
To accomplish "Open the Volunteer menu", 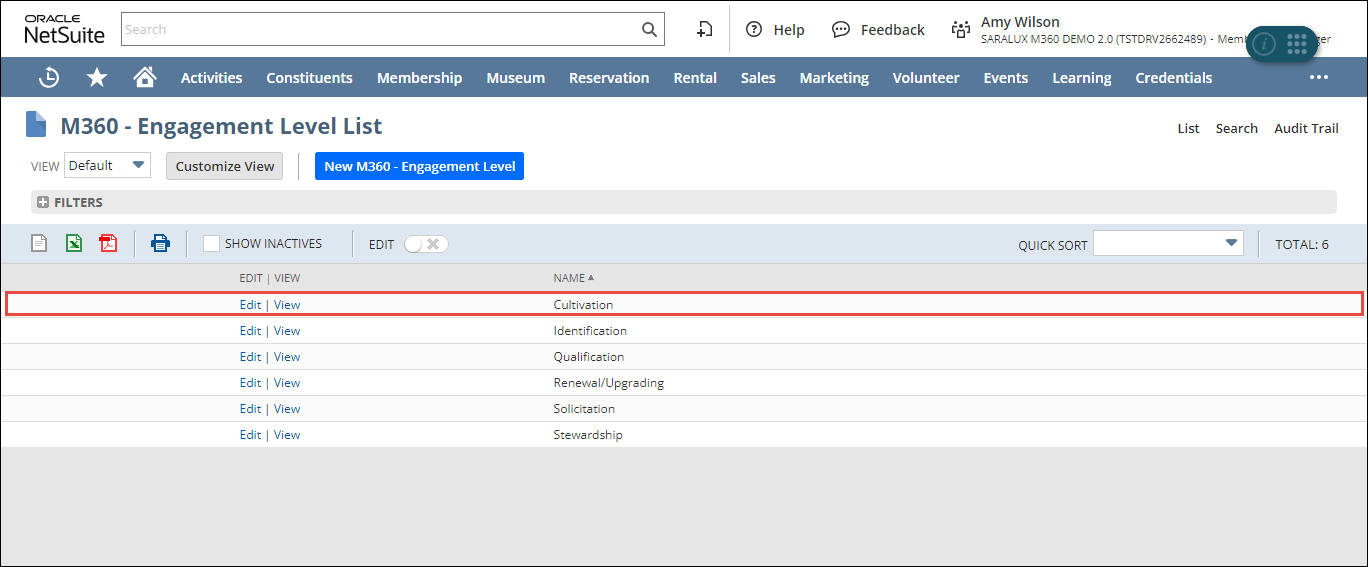I will click(925, 78).
